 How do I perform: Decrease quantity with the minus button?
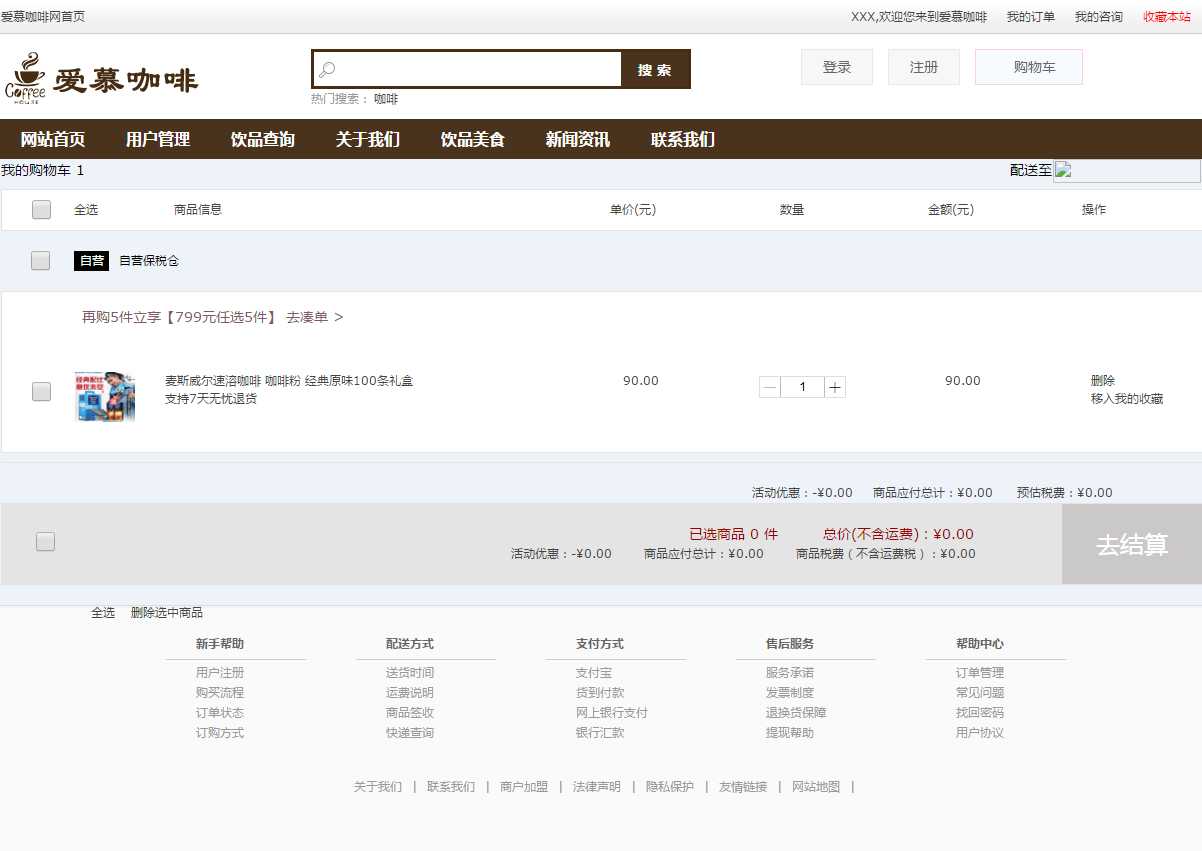(x=769, y=387)
